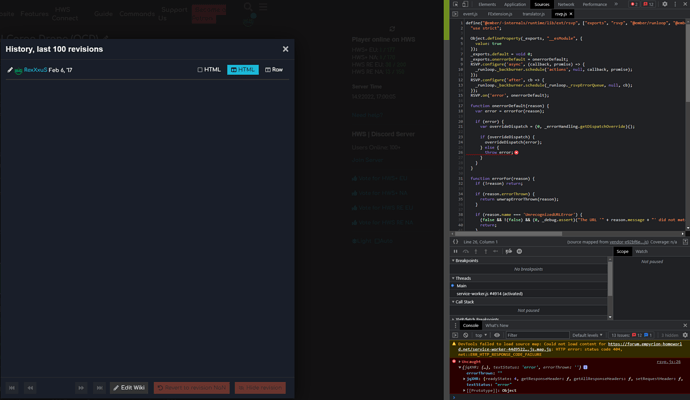Click the coverage icon in status bar

click(x=685, y=242)
